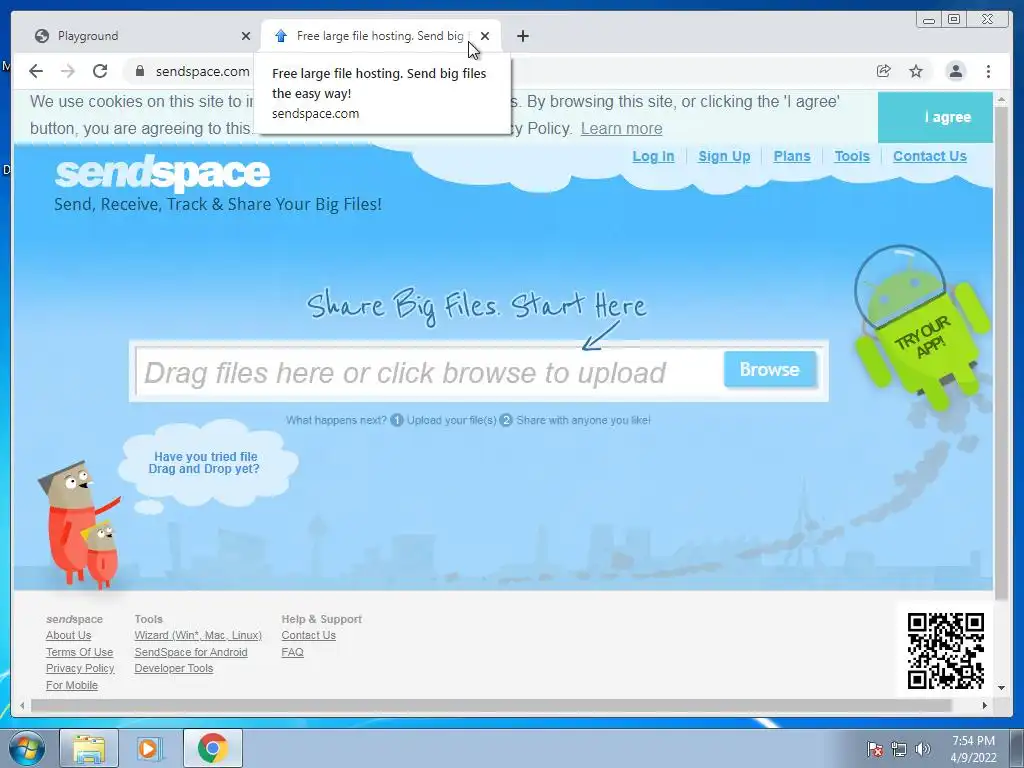The width and height of the screenshot is (1024, 768).
Task: Close the Playground tab
Action: coord(246,36)
